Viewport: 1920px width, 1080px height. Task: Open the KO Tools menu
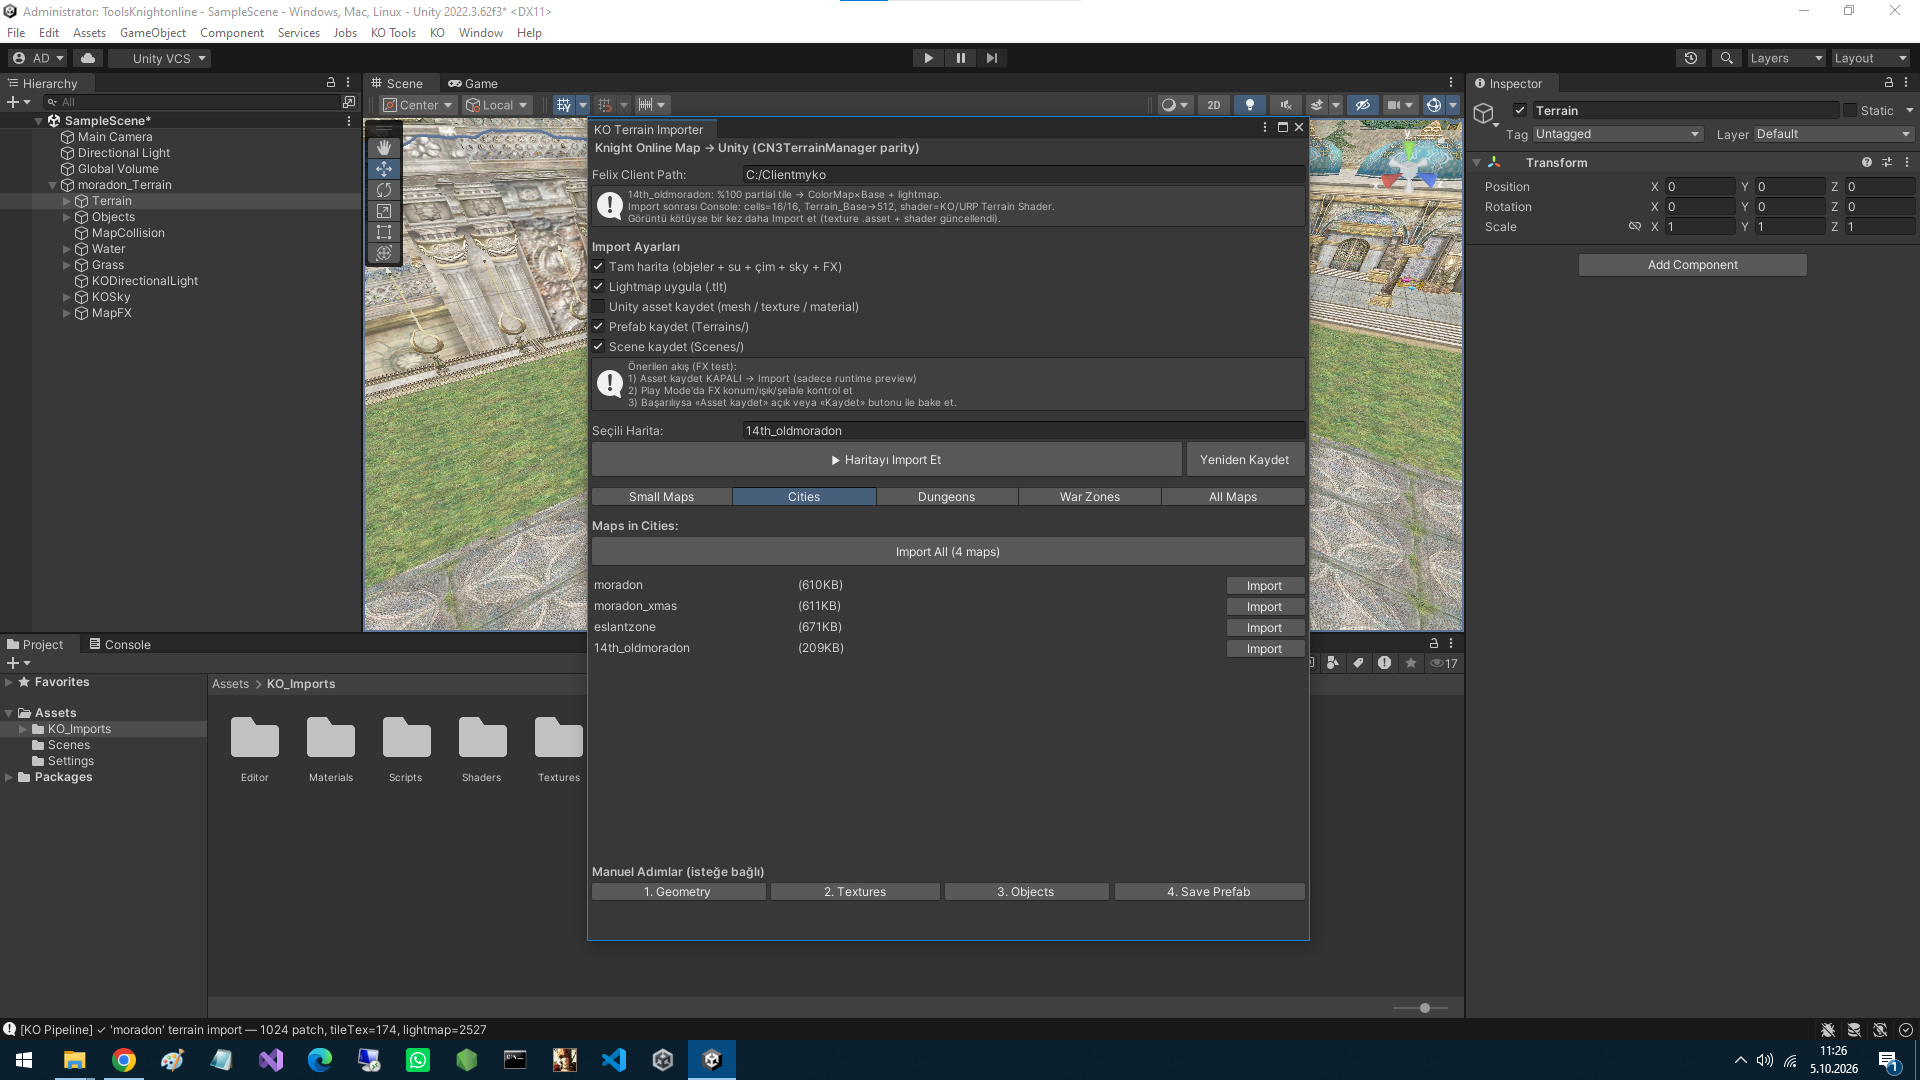pyautogui.click(x=393, y=33)
